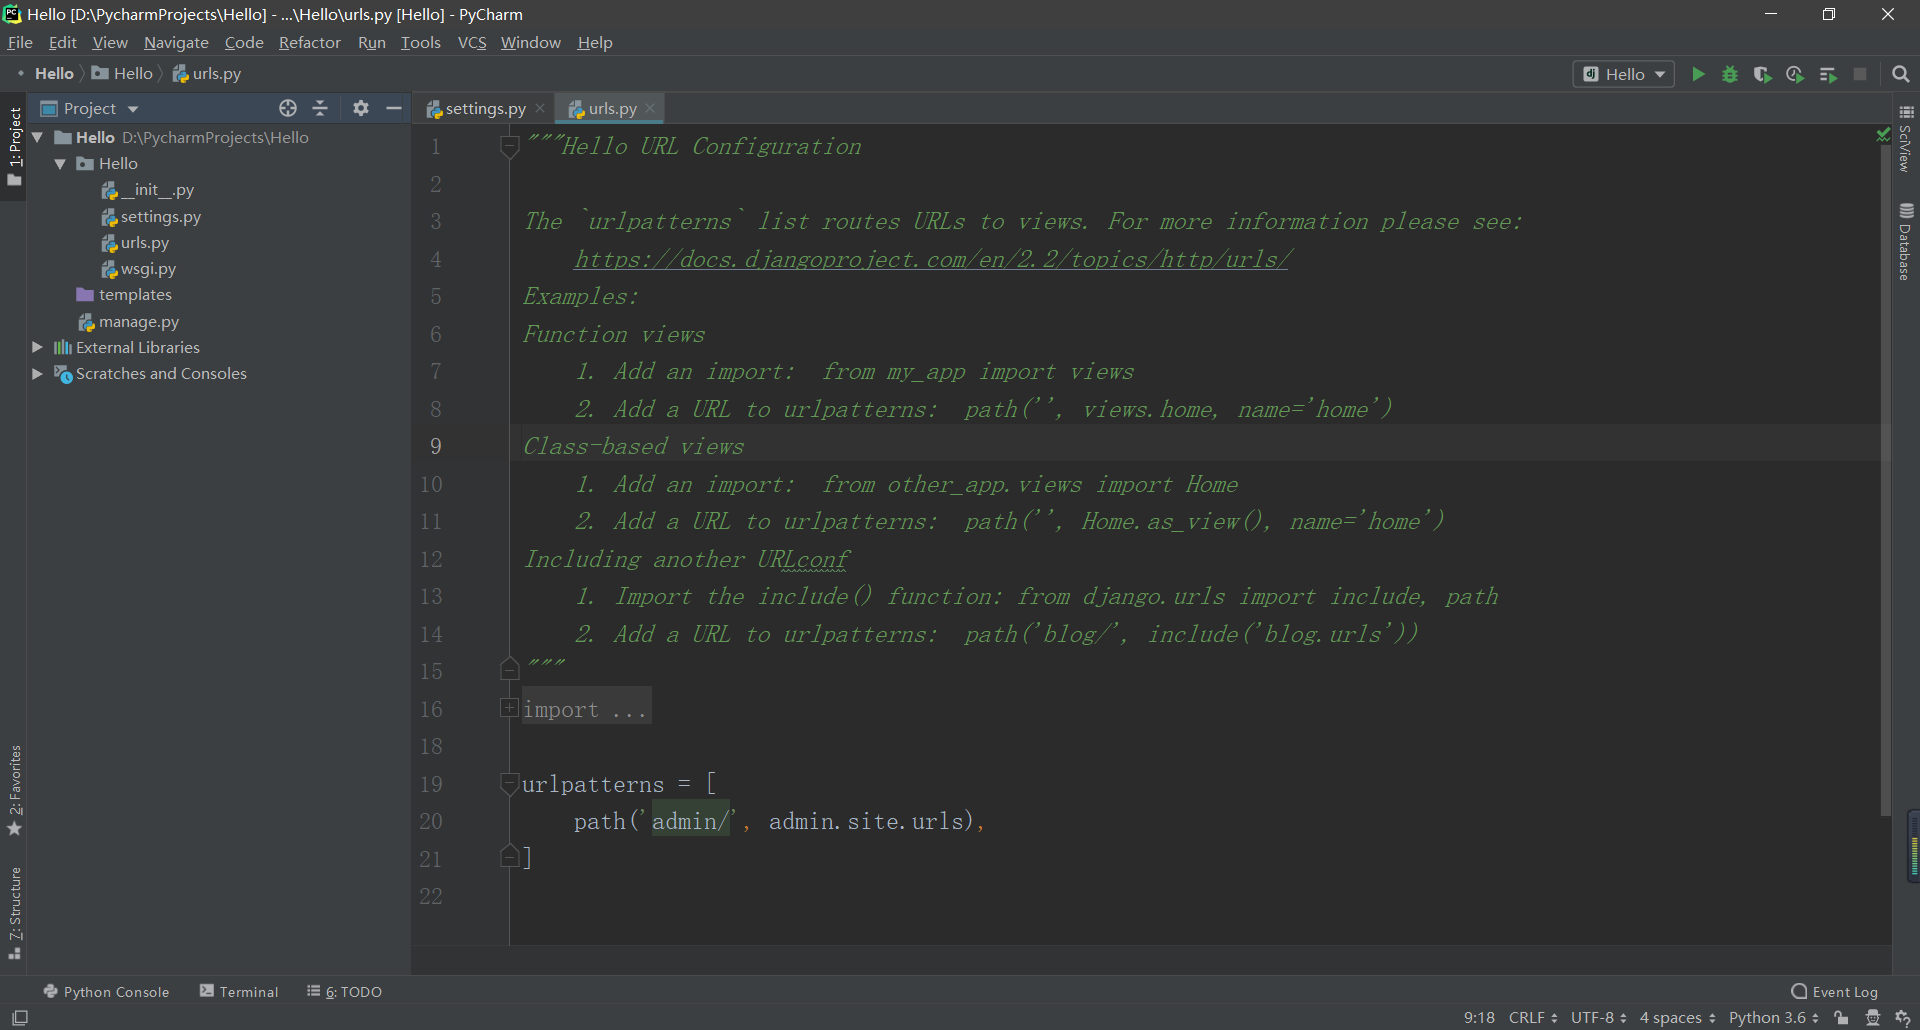1920x1030 pixels.
Task: Click the Stop process icon
Action: click(x=1860, y=74)
